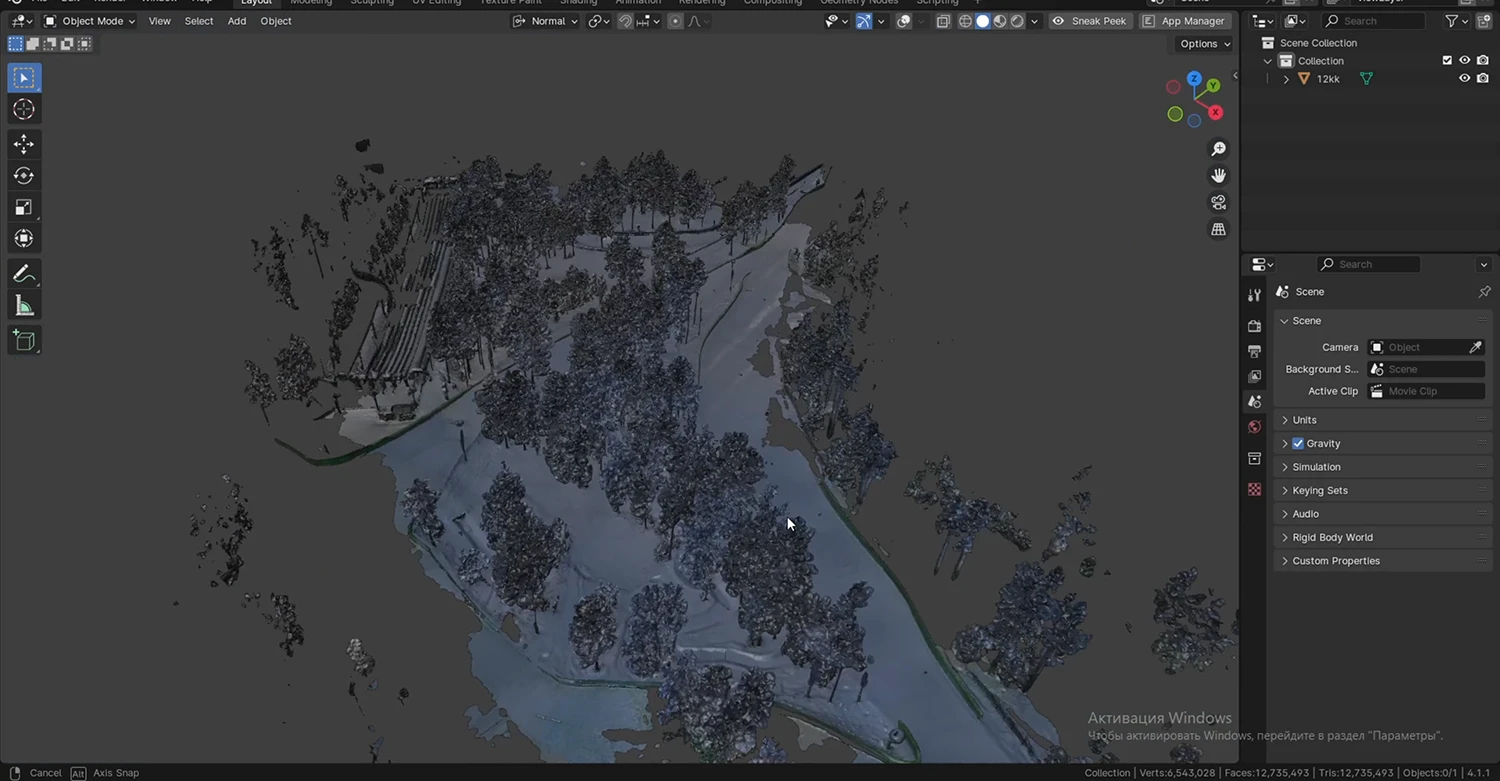
Task: Hide Collection in viewport with eye icon
Action: tap(1465, 61)
